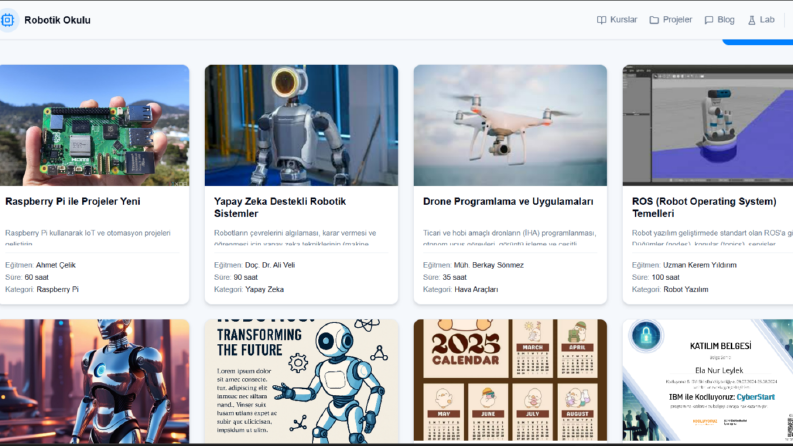Click the Hava Araçları category value

coord(476,289)
